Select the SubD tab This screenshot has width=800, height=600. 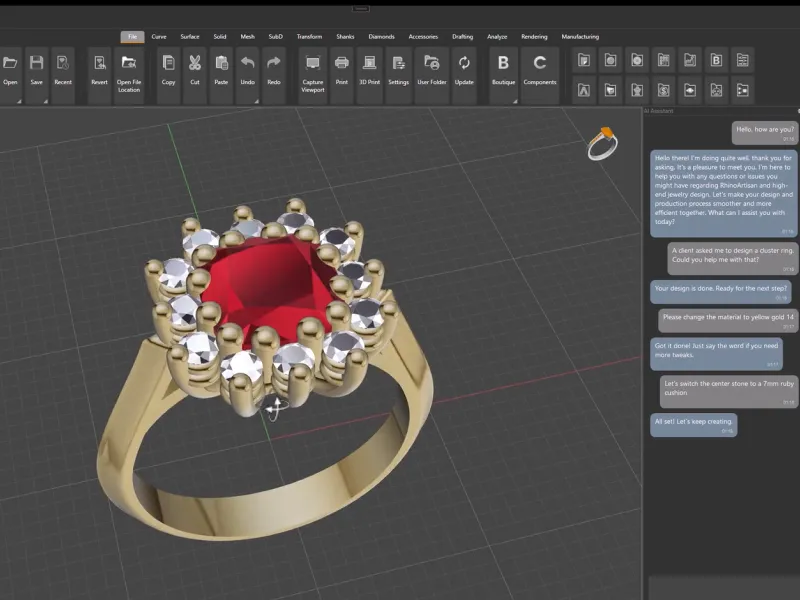276,37
